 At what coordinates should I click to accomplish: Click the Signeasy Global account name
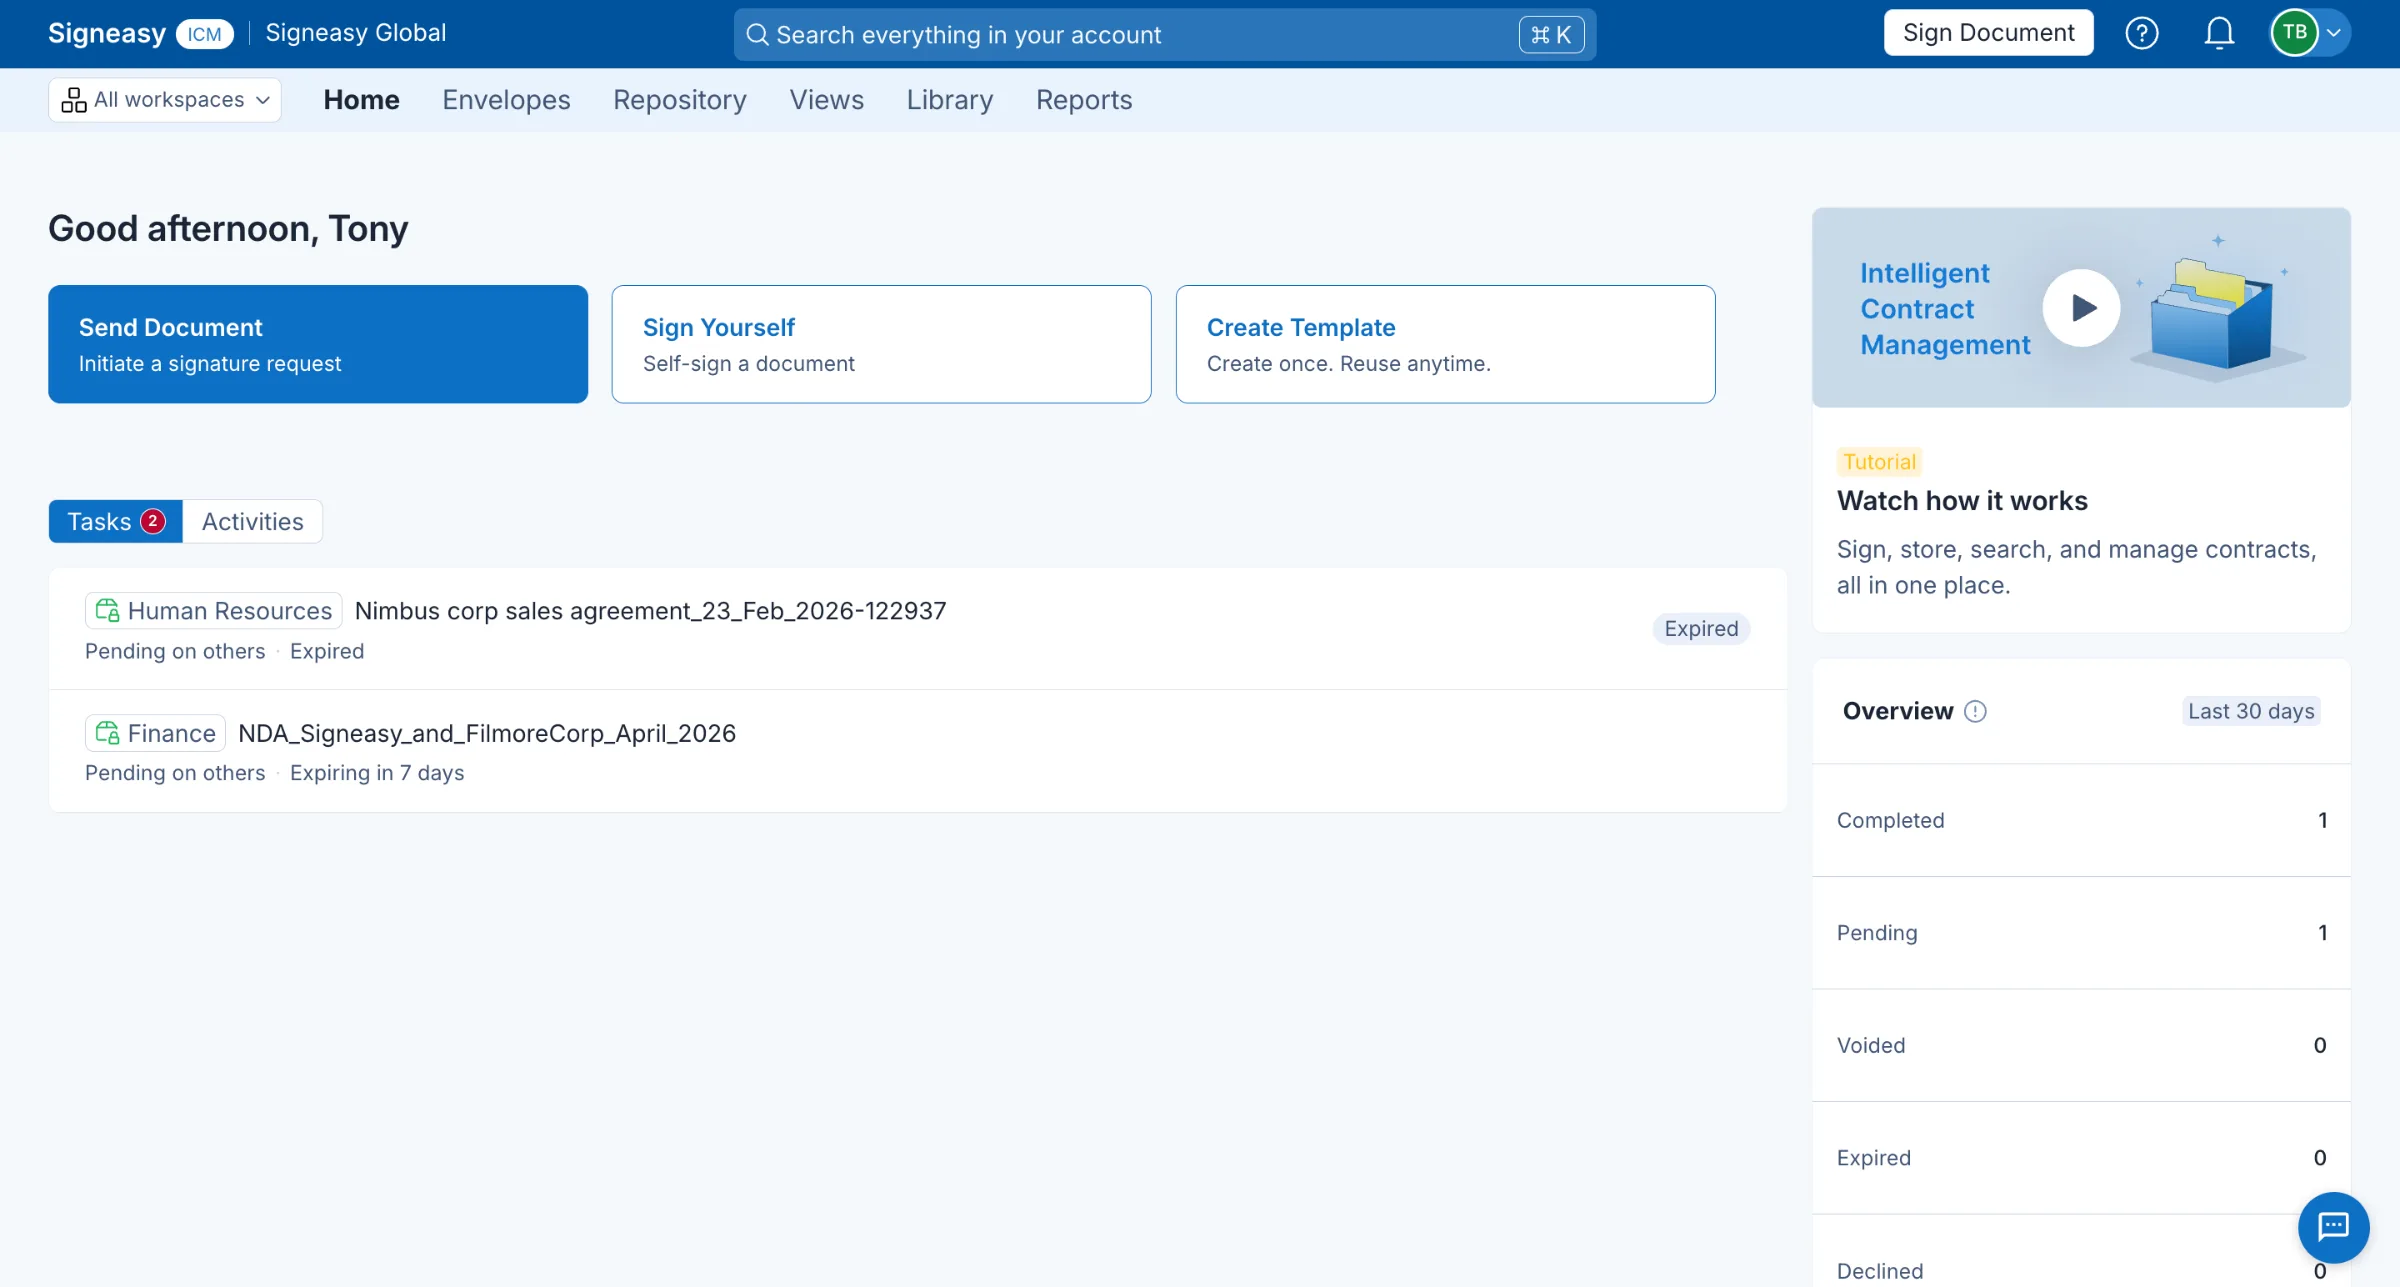(355, 33)
